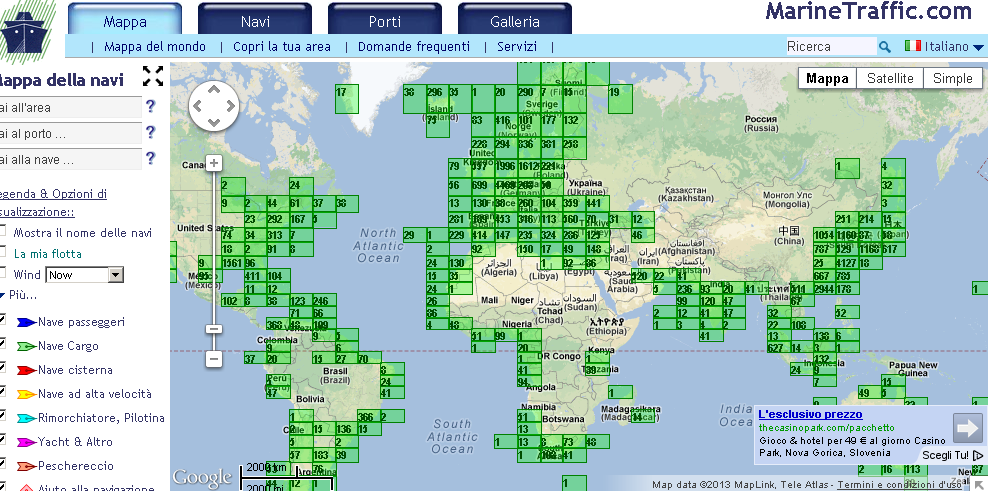Select Simple map type
Image resolution: width=993 pixels, height=491 pixels.
[x=952, y=79]
